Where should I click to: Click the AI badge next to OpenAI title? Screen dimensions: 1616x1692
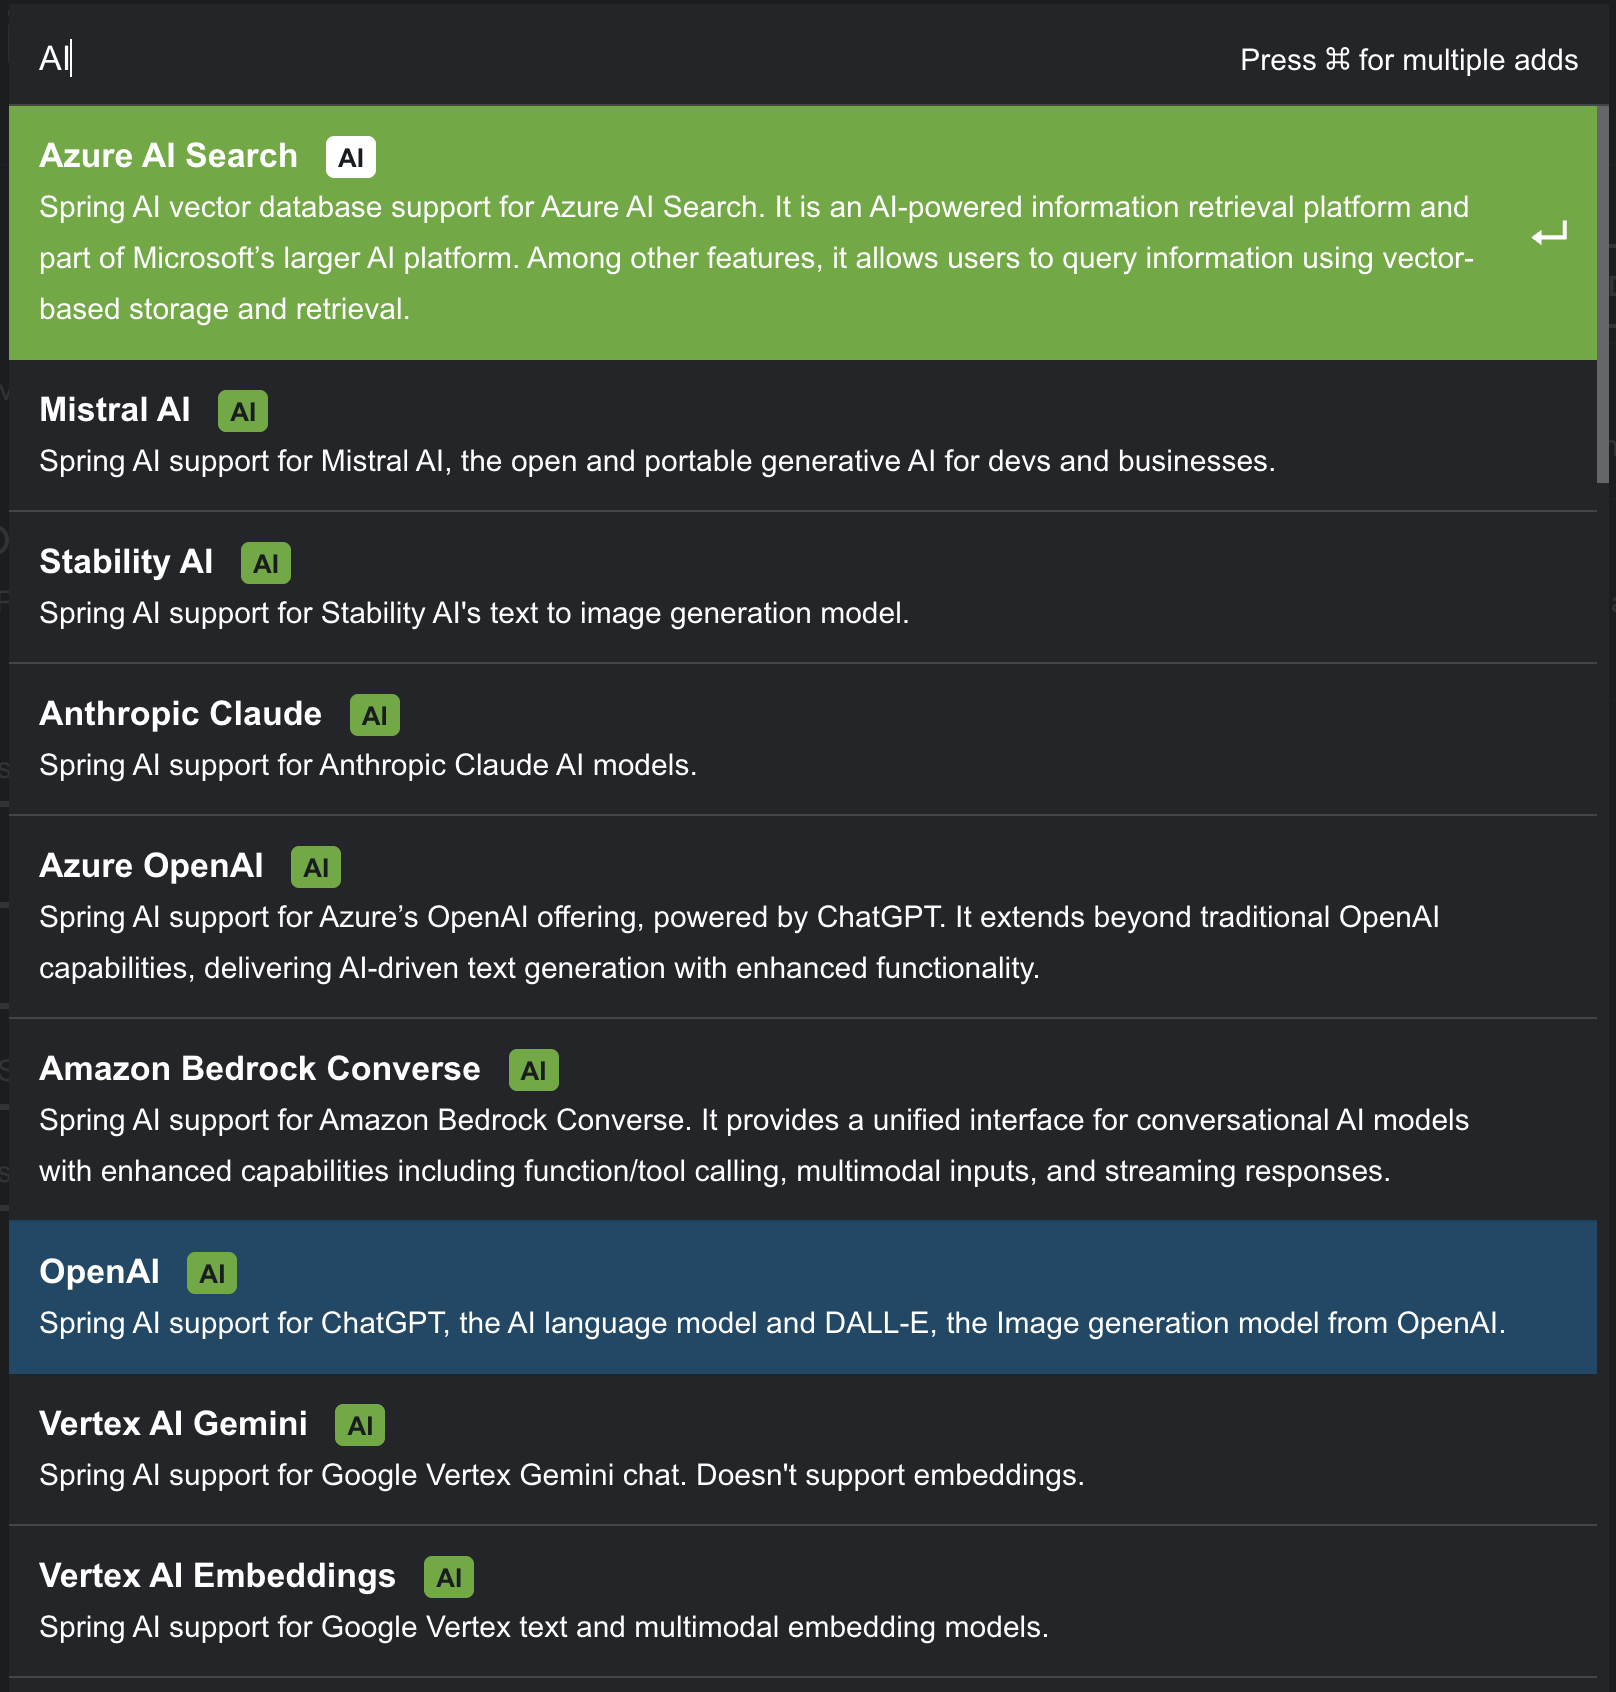pyautogui.click(x=212, y=1274)
